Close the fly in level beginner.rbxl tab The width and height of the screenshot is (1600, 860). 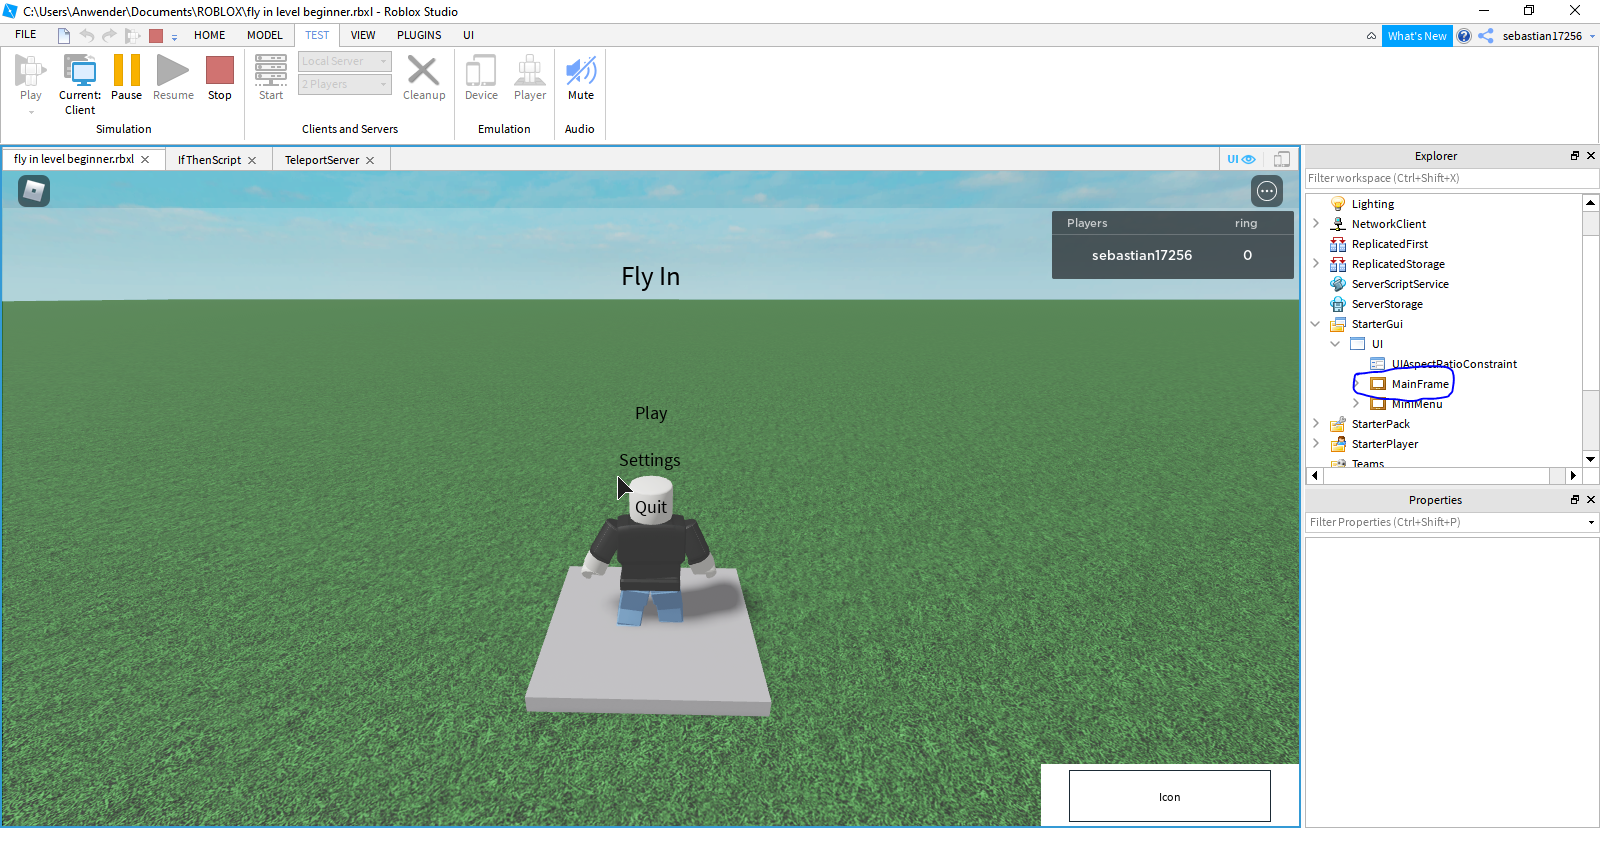click(x=145, y=159)
